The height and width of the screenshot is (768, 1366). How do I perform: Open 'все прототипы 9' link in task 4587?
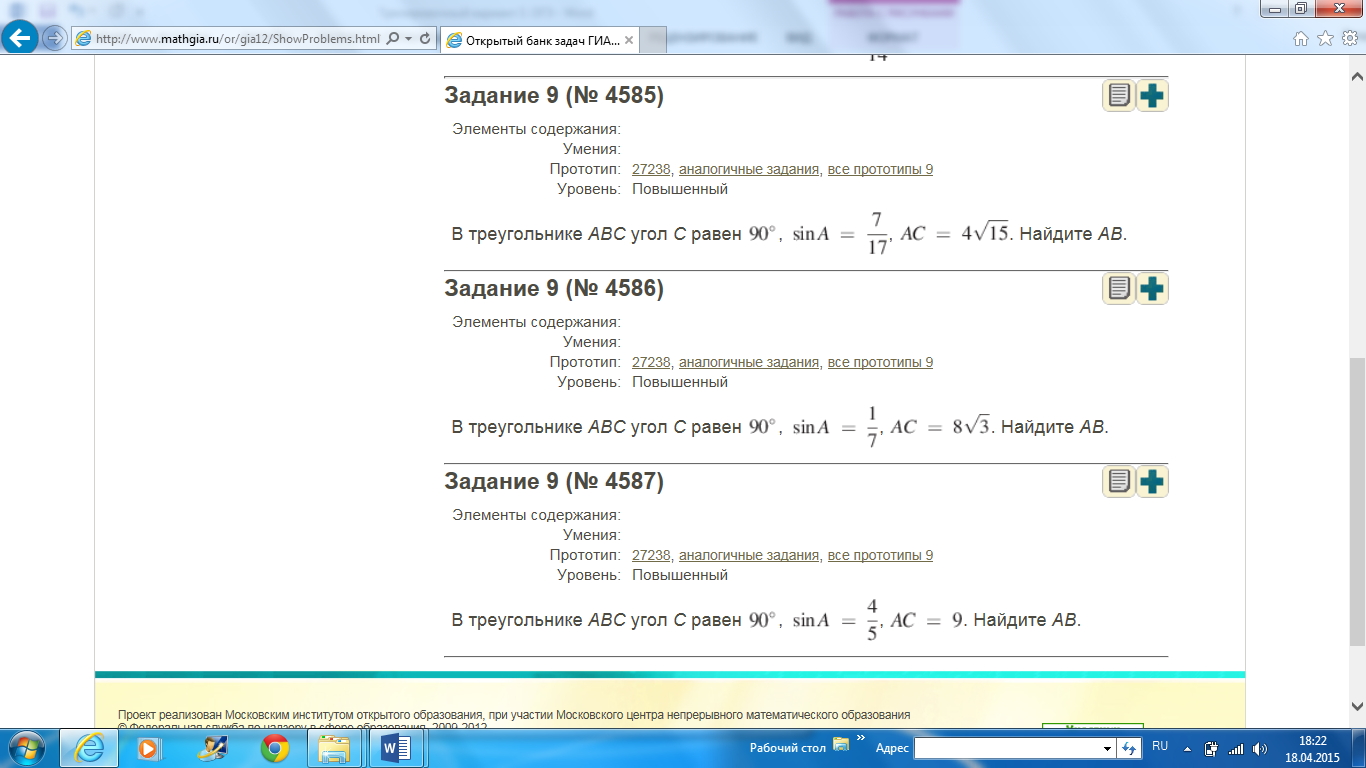click(880, 555)
